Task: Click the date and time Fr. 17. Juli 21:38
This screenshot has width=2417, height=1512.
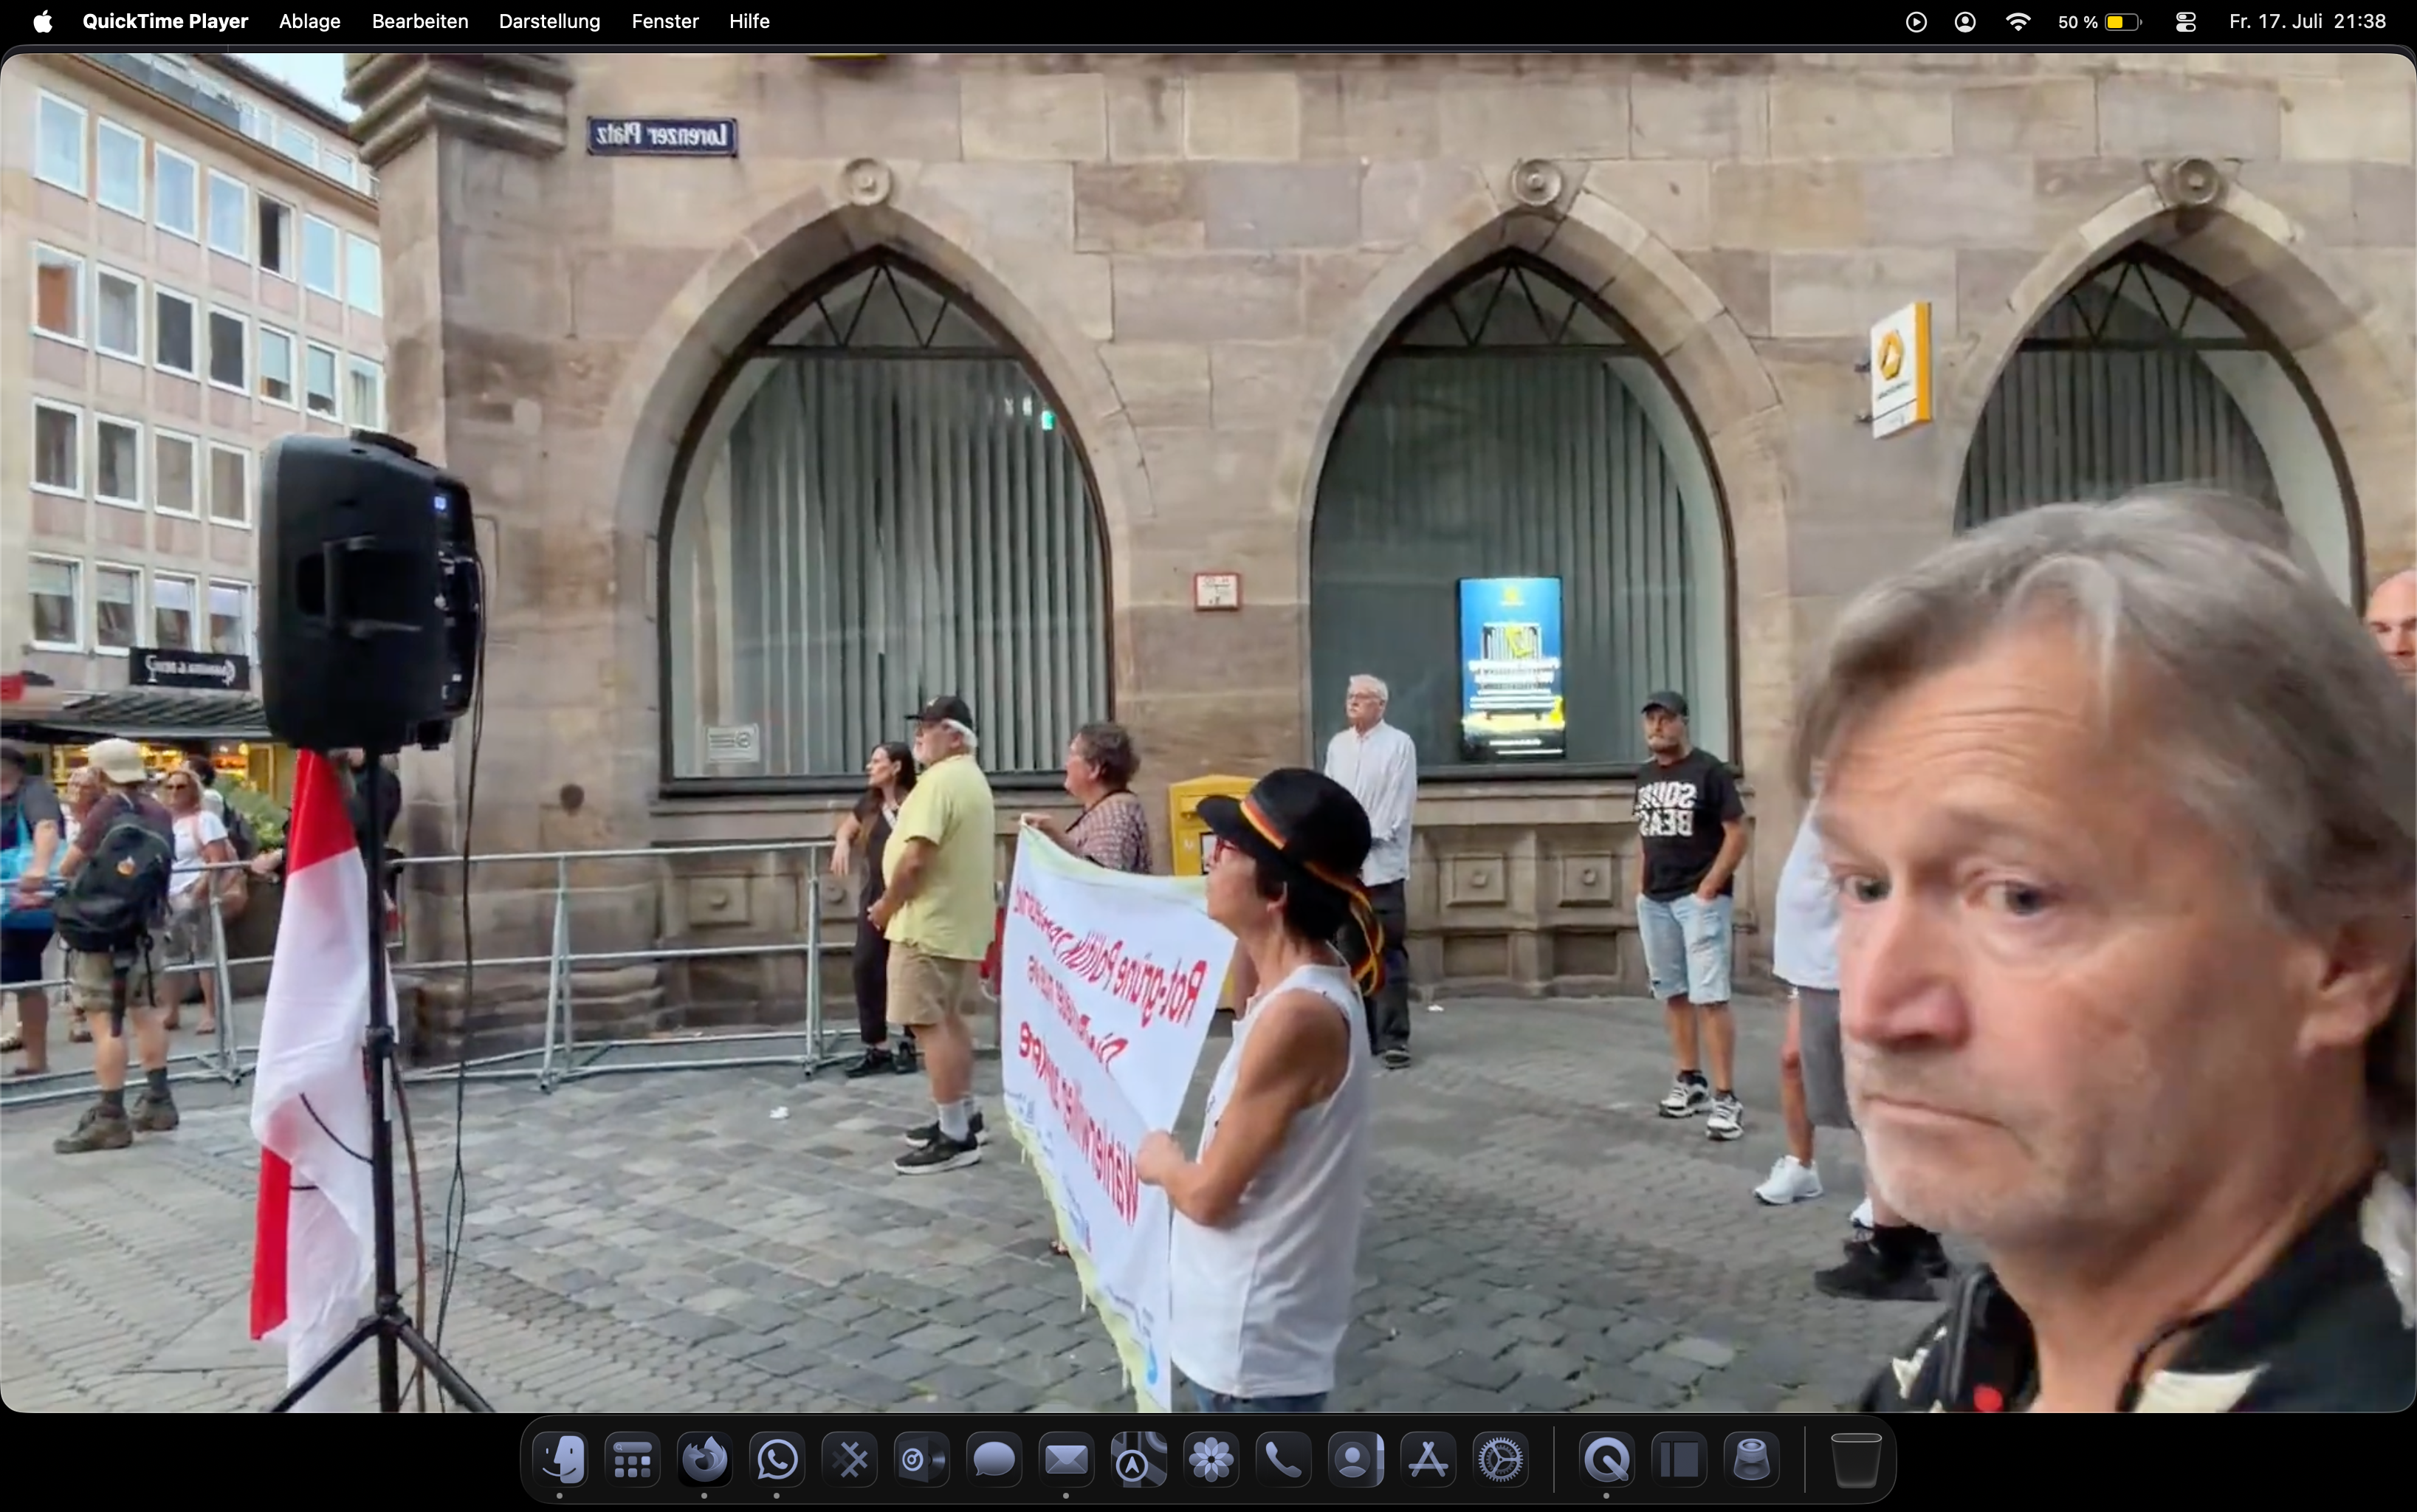Action: [2308, 21]
